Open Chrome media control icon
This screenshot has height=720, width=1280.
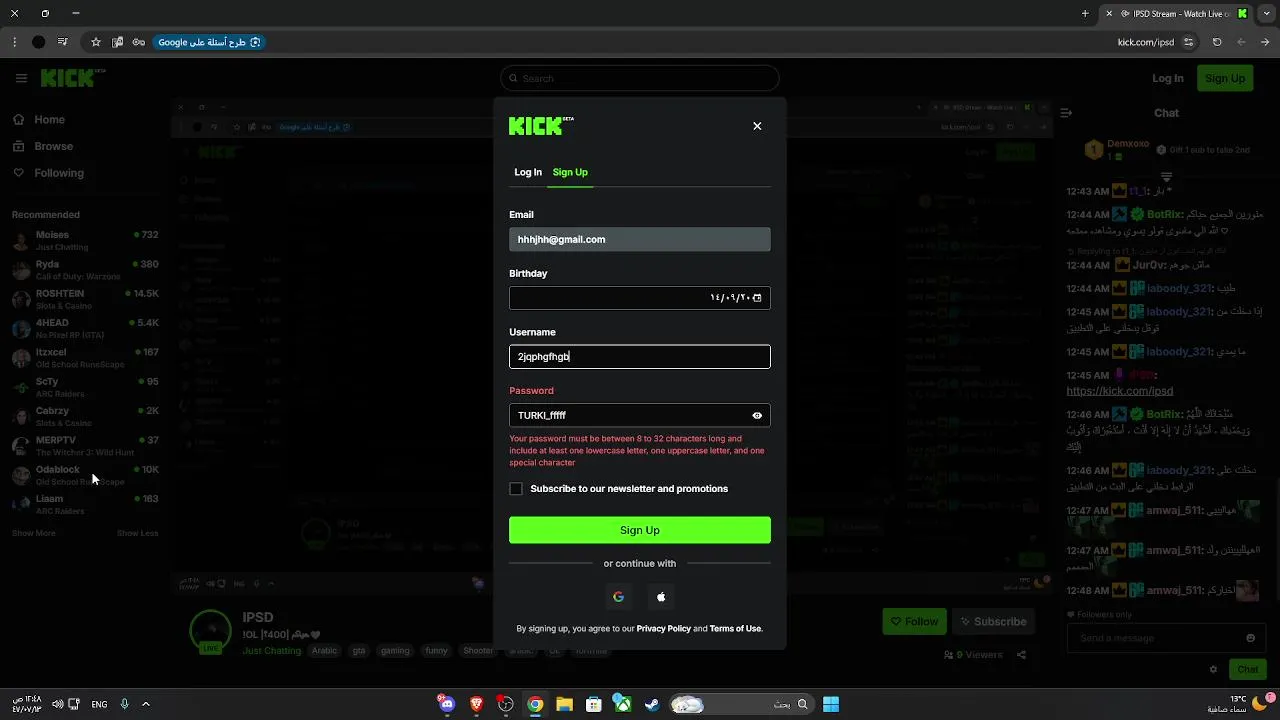point(63,42)
